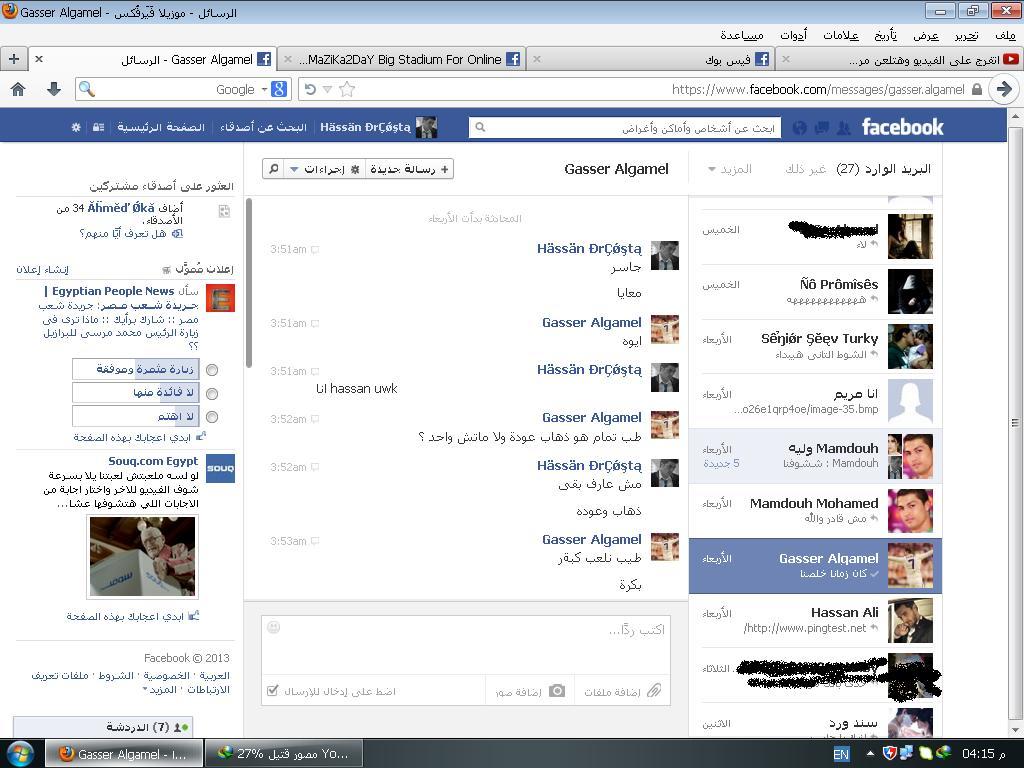Open Hässän ÐrÇøştą profile in the blue bar

[x=378, y=127]
